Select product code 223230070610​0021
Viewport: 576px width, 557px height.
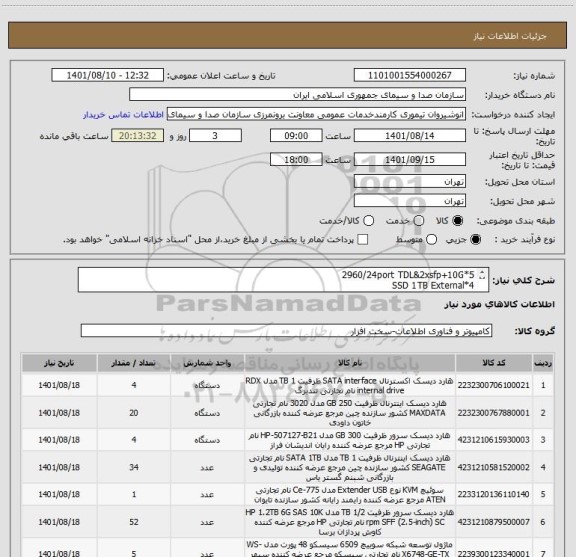[493, 385]
